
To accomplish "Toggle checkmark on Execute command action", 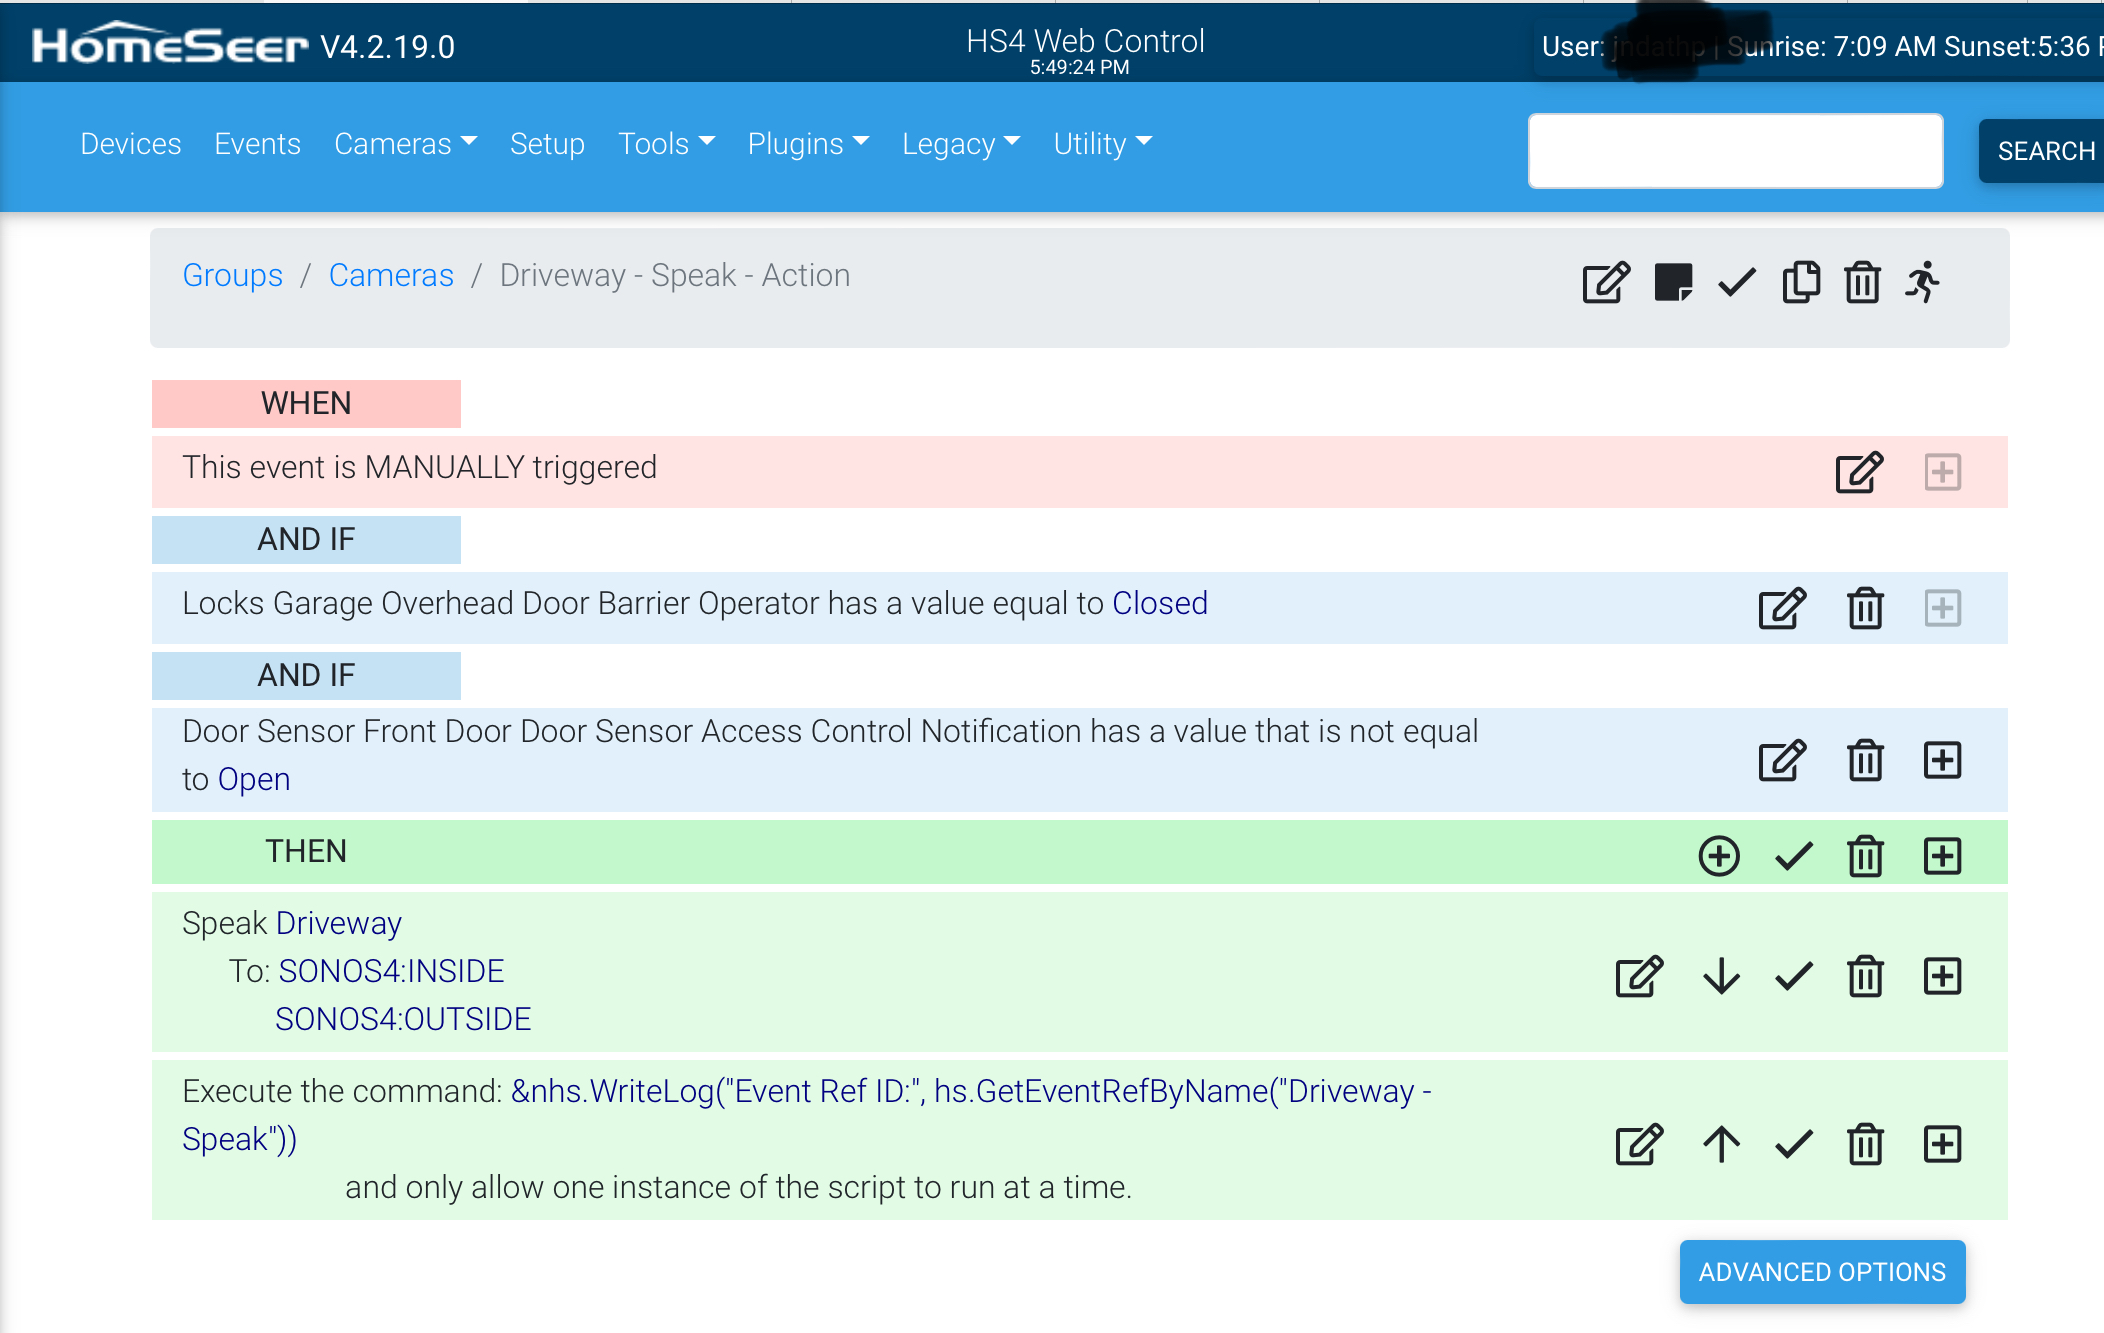I will [x=1794, y=1144].
